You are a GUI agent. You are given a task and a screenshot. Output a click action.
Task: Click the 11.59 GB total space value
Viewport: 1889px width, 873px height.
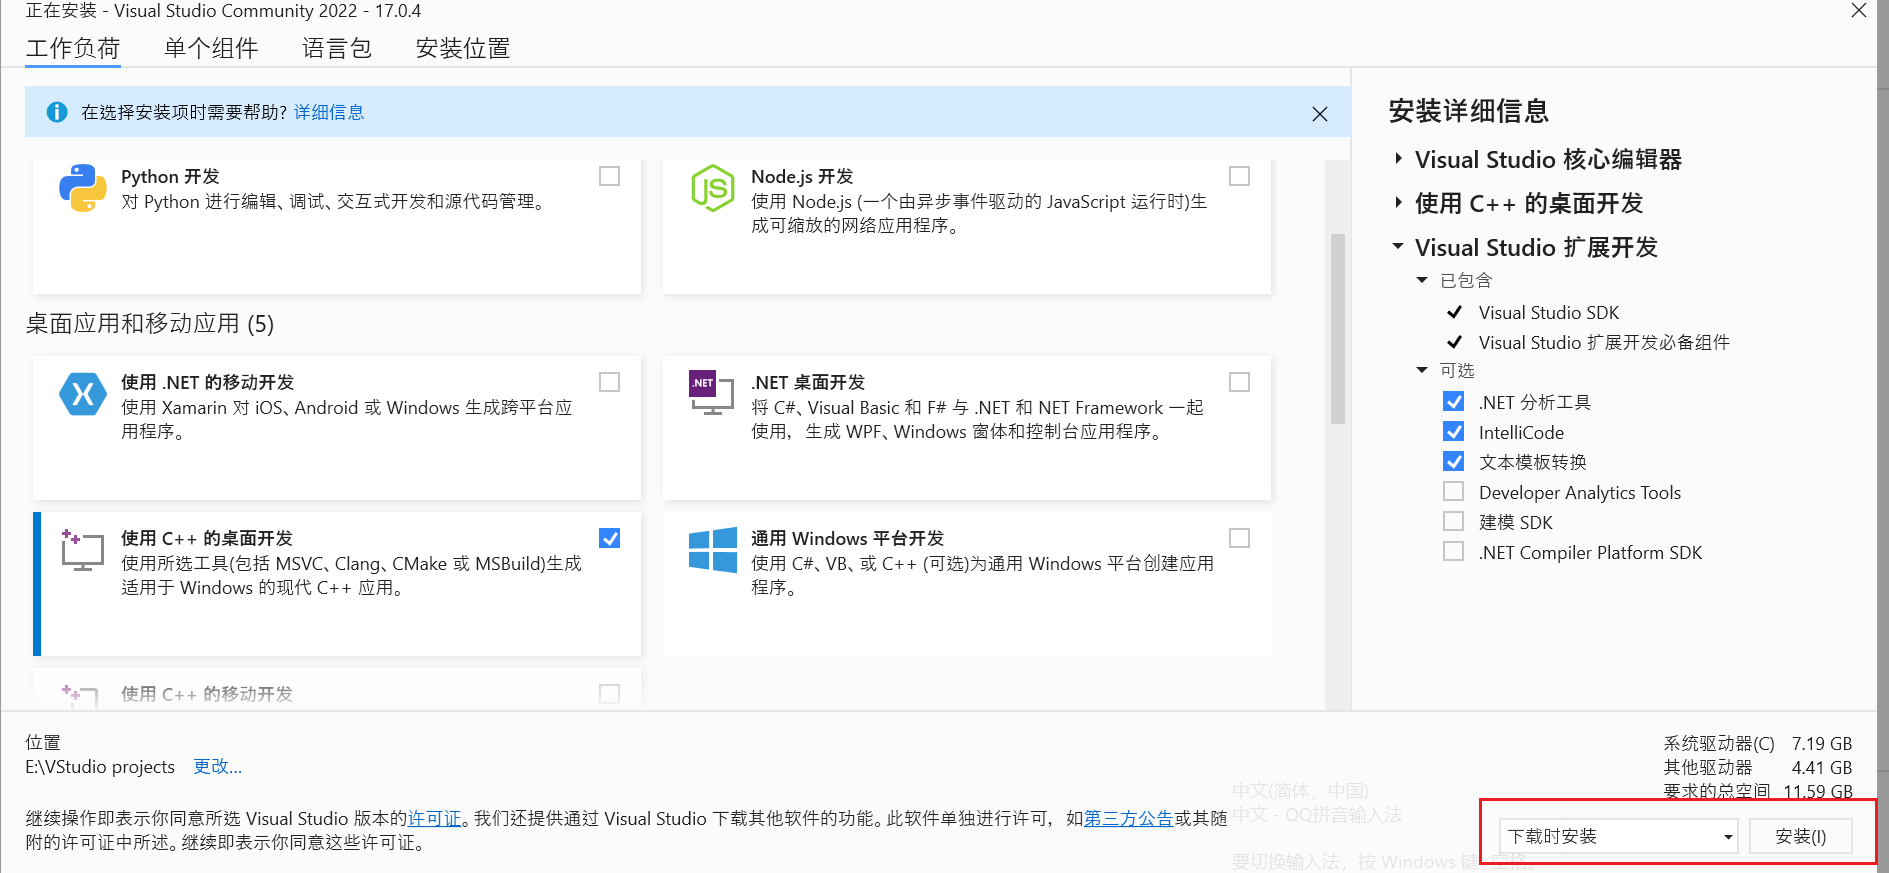[x=1818, y=791]
